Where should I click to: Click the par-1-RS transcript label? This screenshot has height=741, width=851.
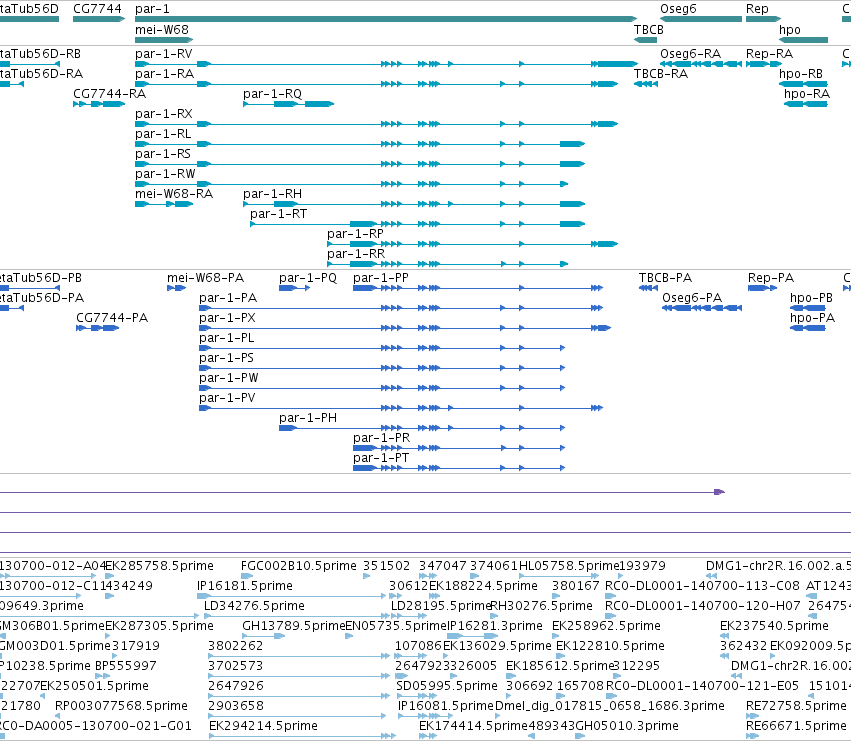pyautogui.click(x=163, y=154)
